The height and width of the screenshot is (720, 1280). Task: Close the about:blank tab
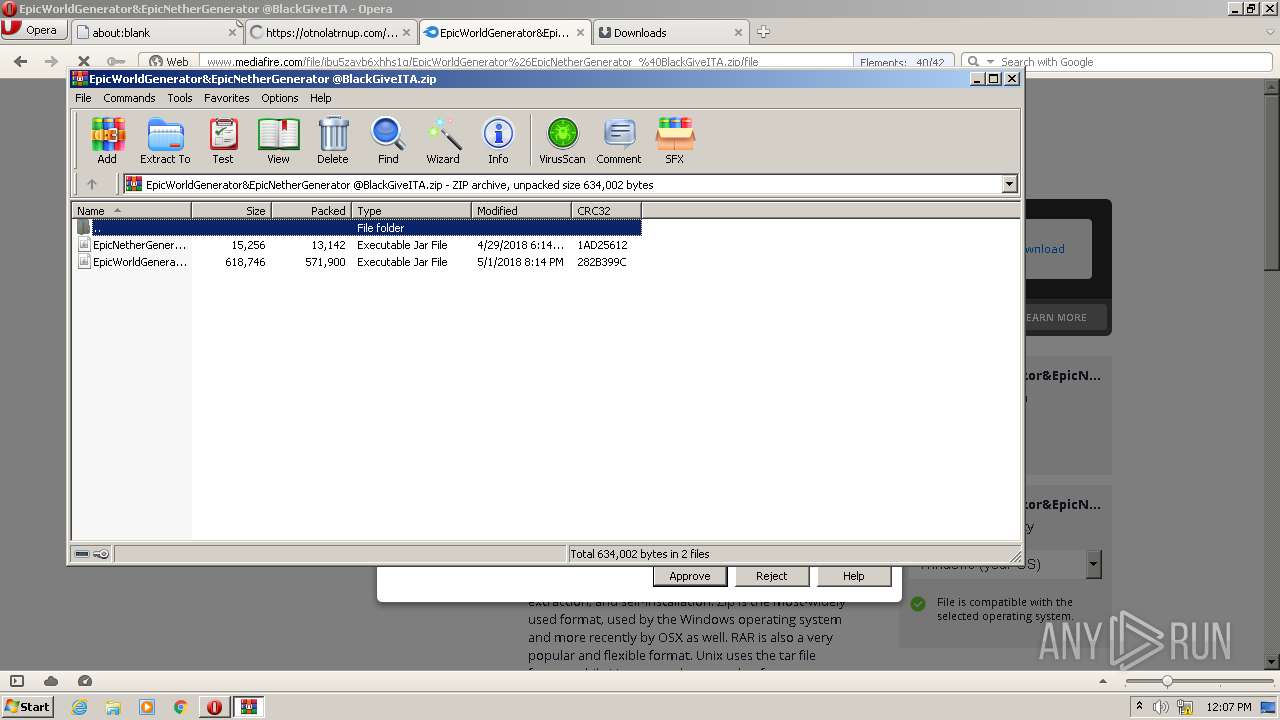[232, 32]
